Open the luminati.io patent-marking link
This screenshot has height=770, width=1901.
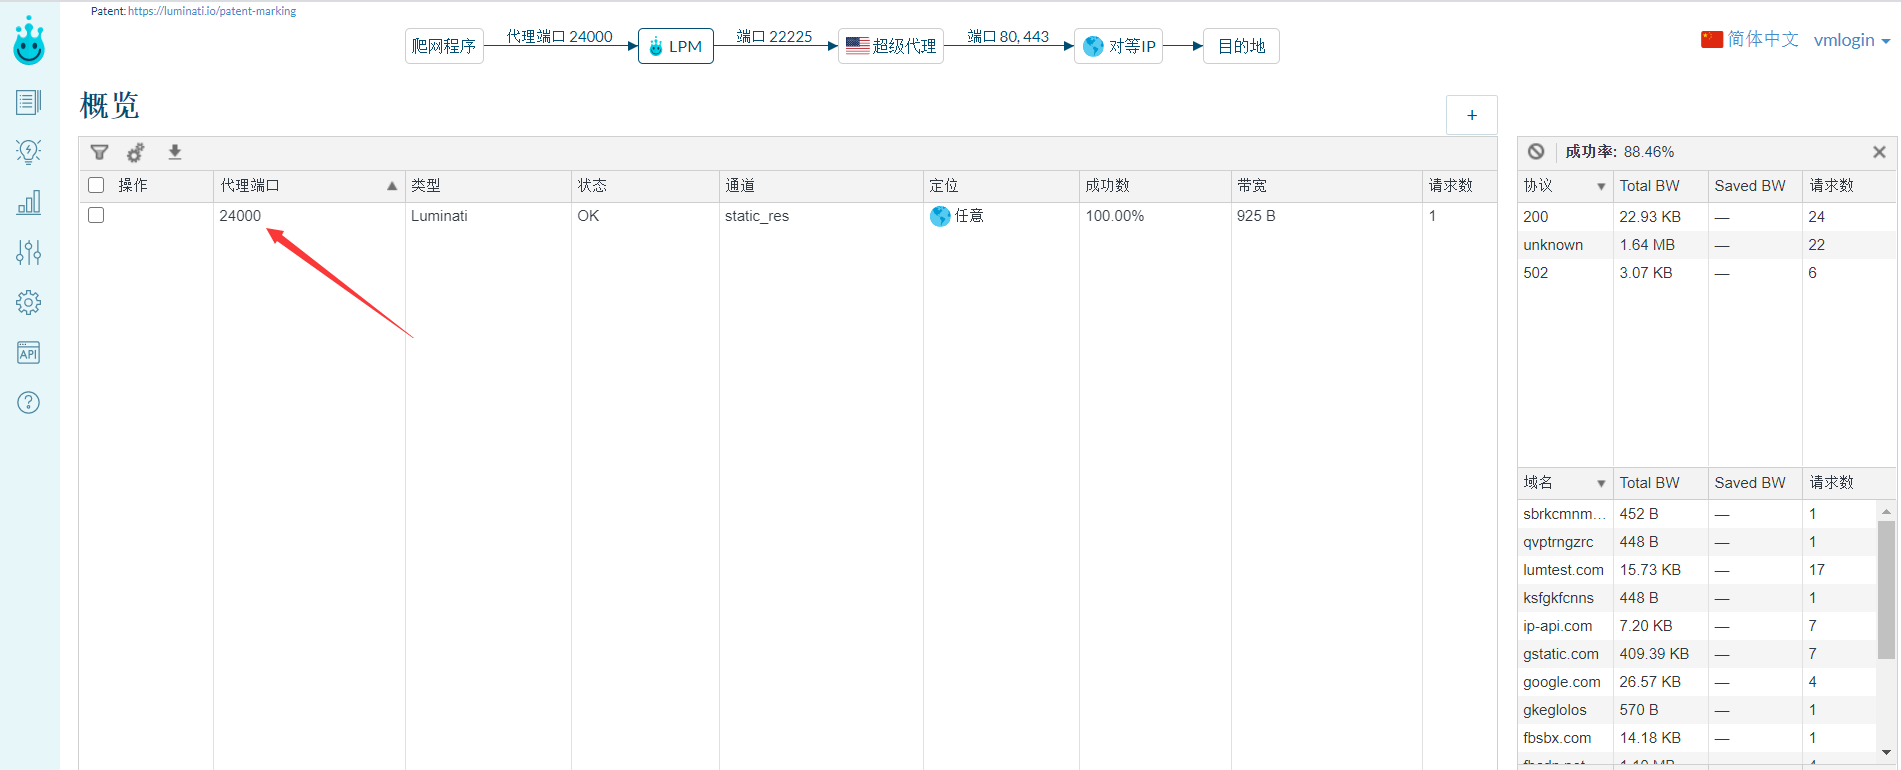(x=212, y=11)
